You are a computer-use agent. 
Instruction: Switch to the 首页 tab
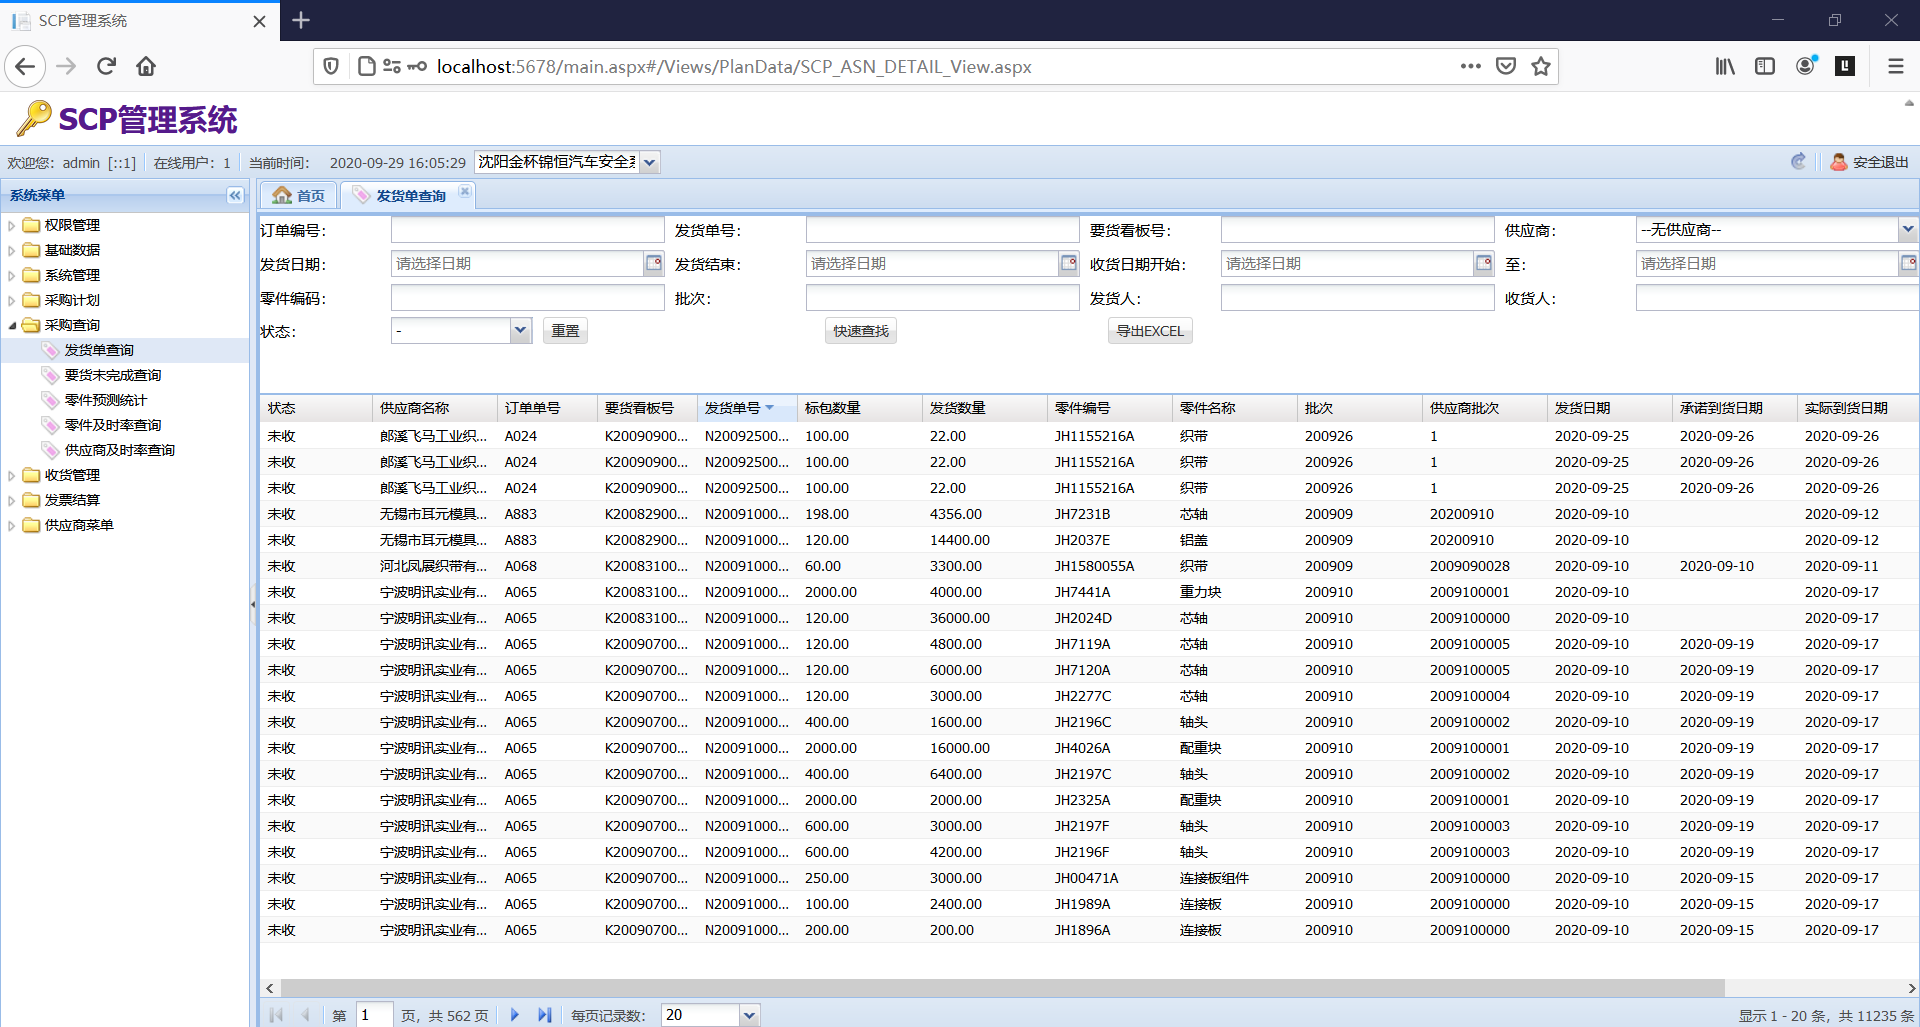click(x=300, y=195)
